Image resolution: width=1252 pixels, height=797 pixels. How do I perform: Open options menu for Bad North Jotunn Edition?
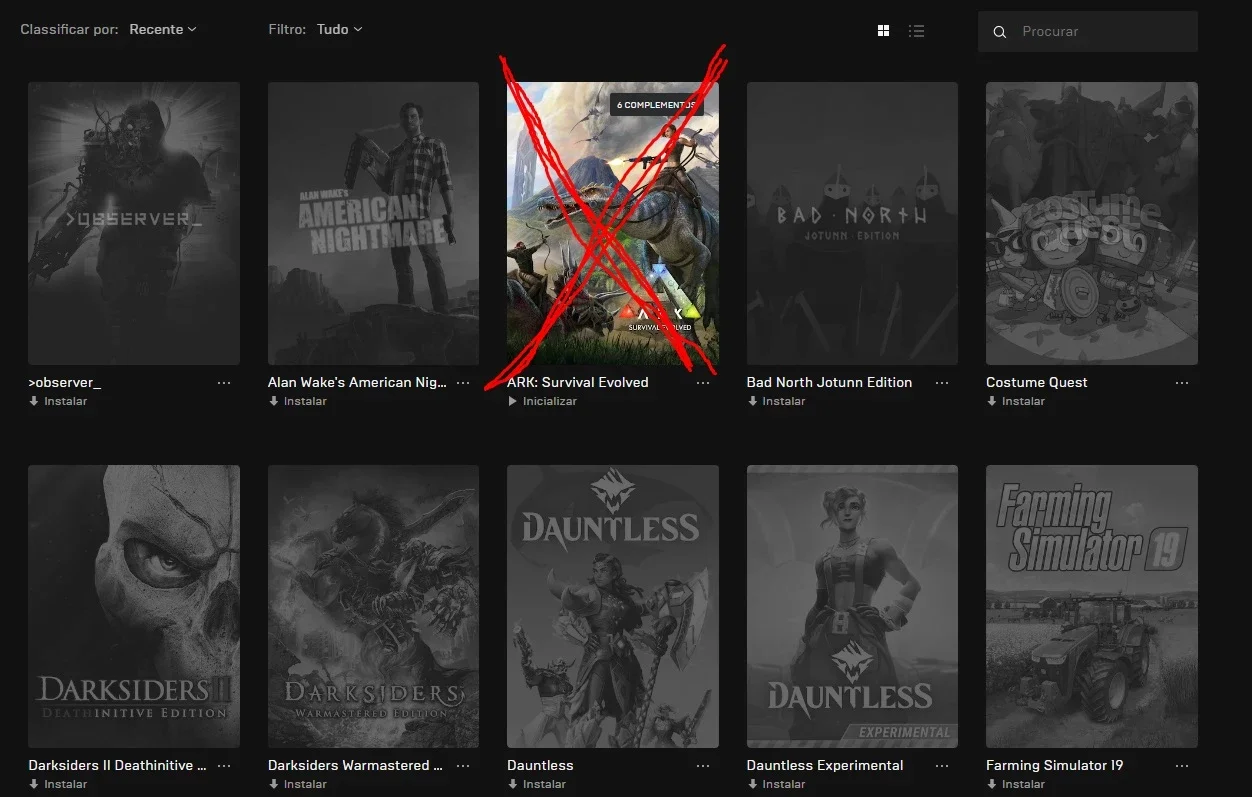tap(942, 383)
